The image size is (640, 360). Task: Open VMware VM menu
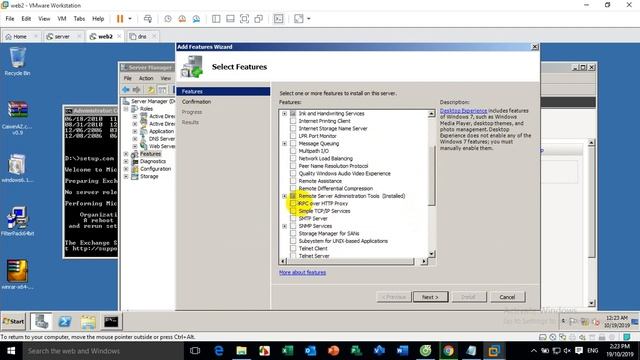tap(62, 19)
